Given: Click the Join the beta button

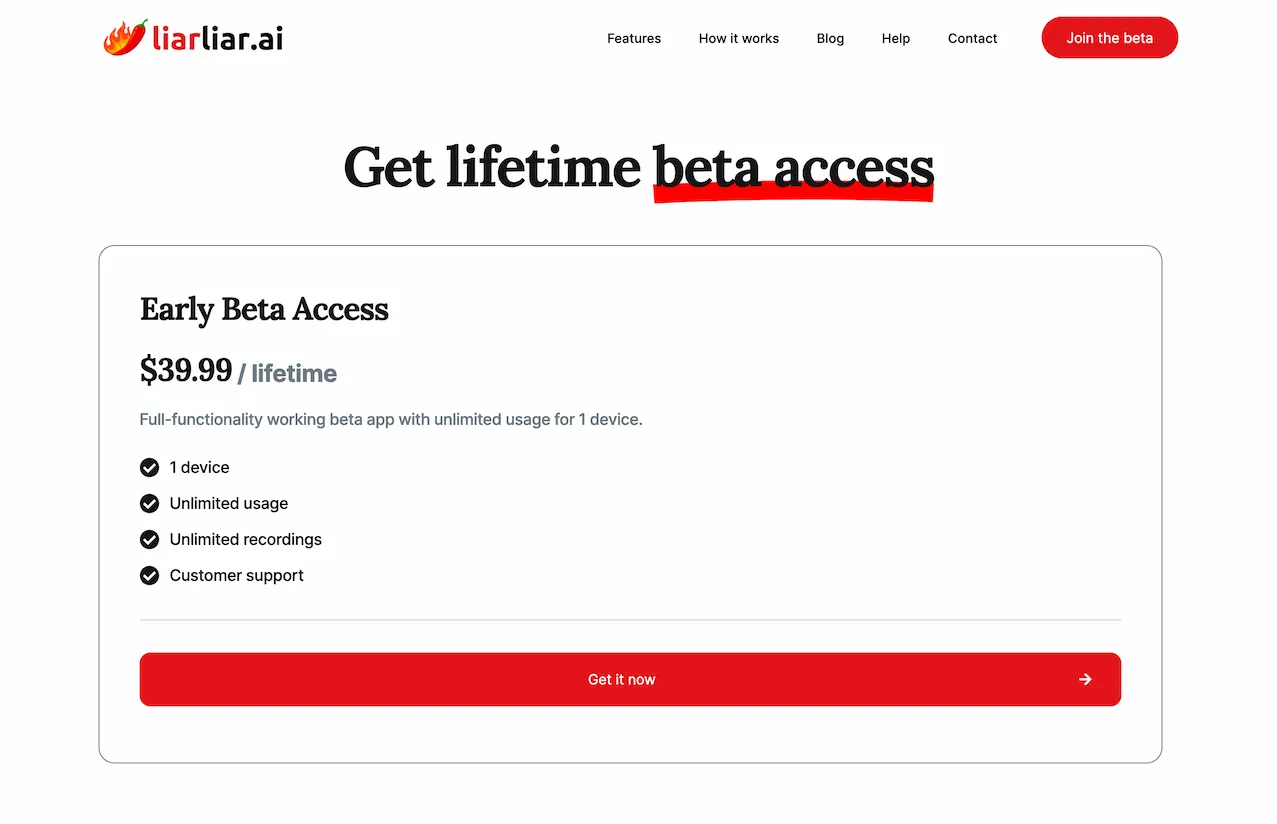Looking at the screenshot, I should [x=1109, y=37].
